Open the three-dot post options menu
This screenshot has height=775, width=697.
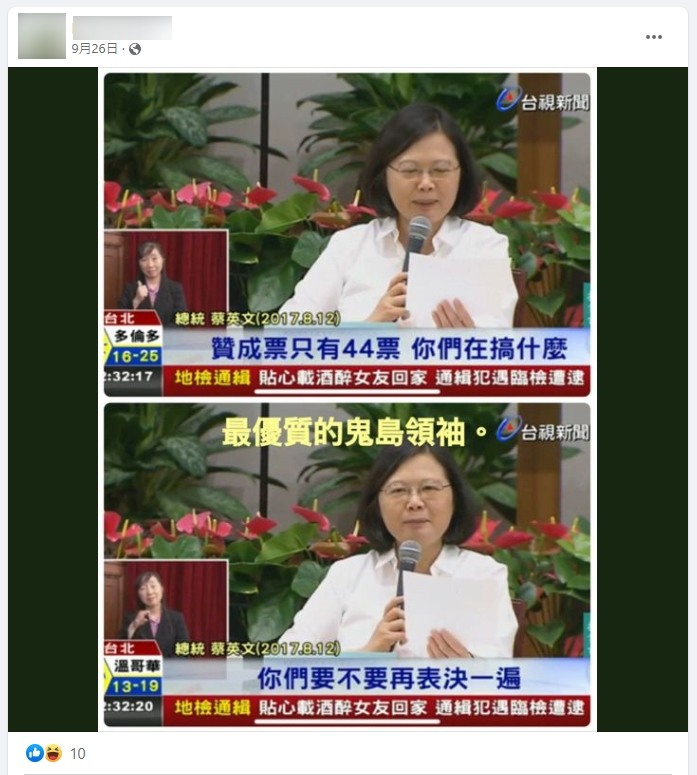pyautogui.click(x=653, y=37)
